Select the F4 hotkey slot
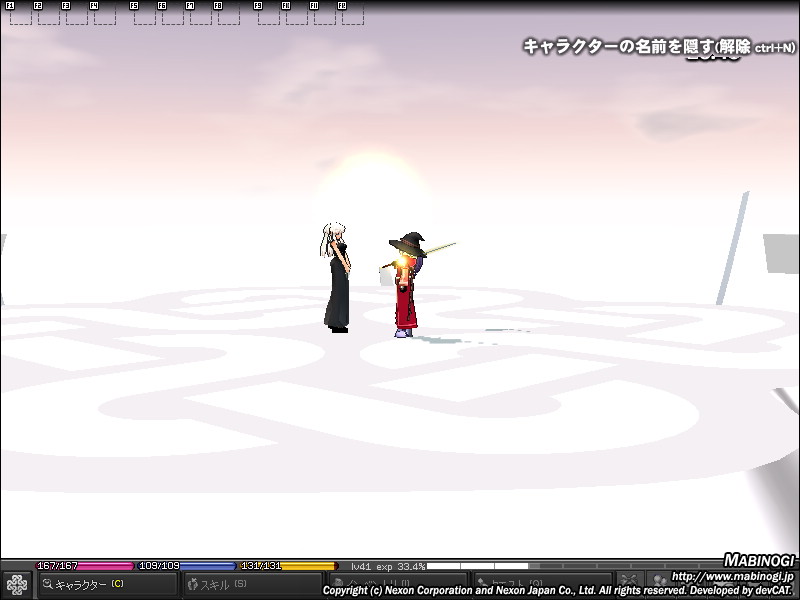The width and height of the screenshot is (800, 600). 104,14
